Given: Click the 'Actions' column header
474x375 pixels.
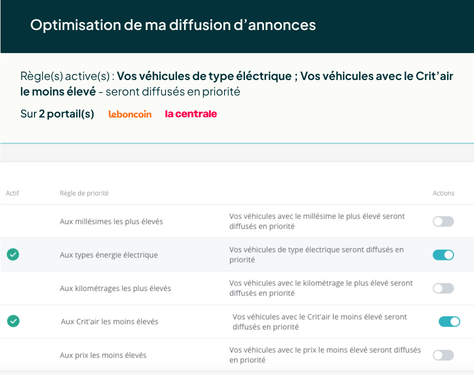Looking at the screenshot, I should point(443,193).
